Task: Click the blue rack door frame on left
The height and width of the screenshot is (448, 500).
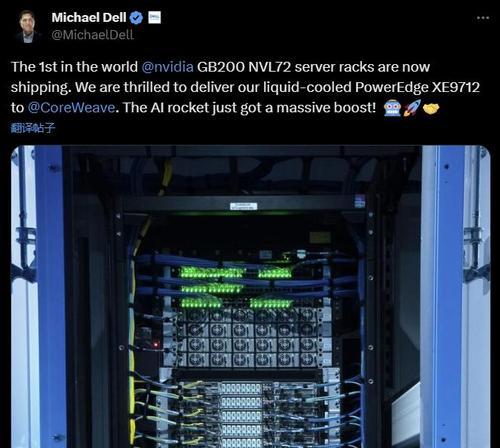Action: point(50,297)
